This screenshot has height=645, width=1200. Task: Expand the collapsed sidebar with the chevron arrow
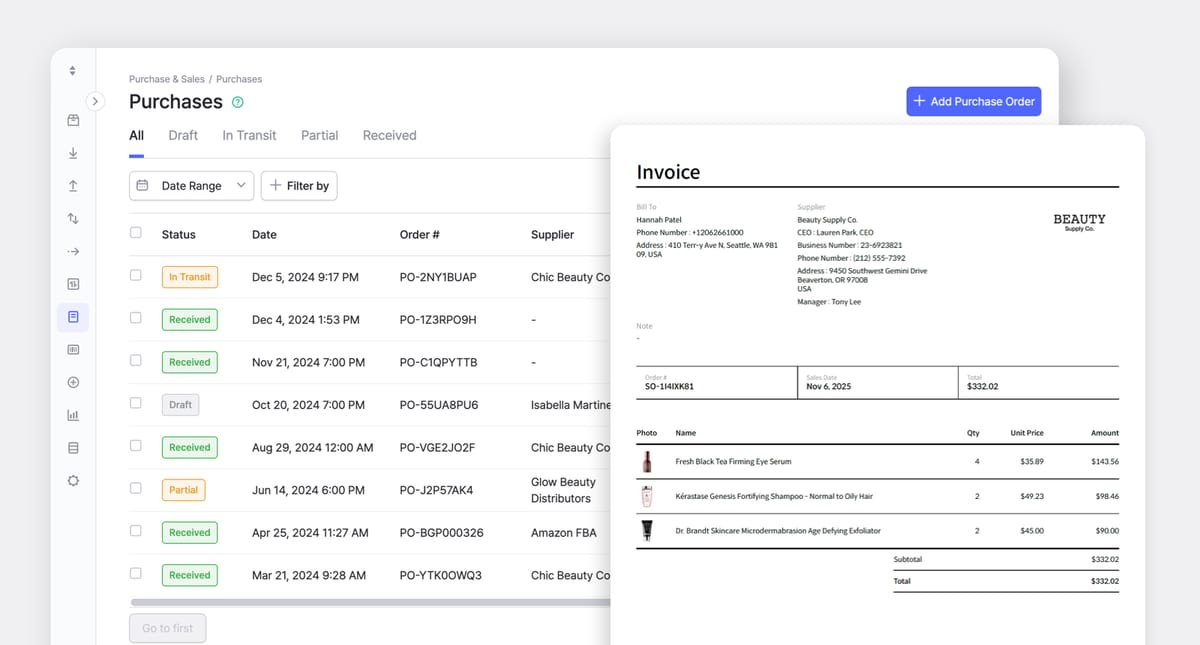pyautogui.click(x=96, y=101)
